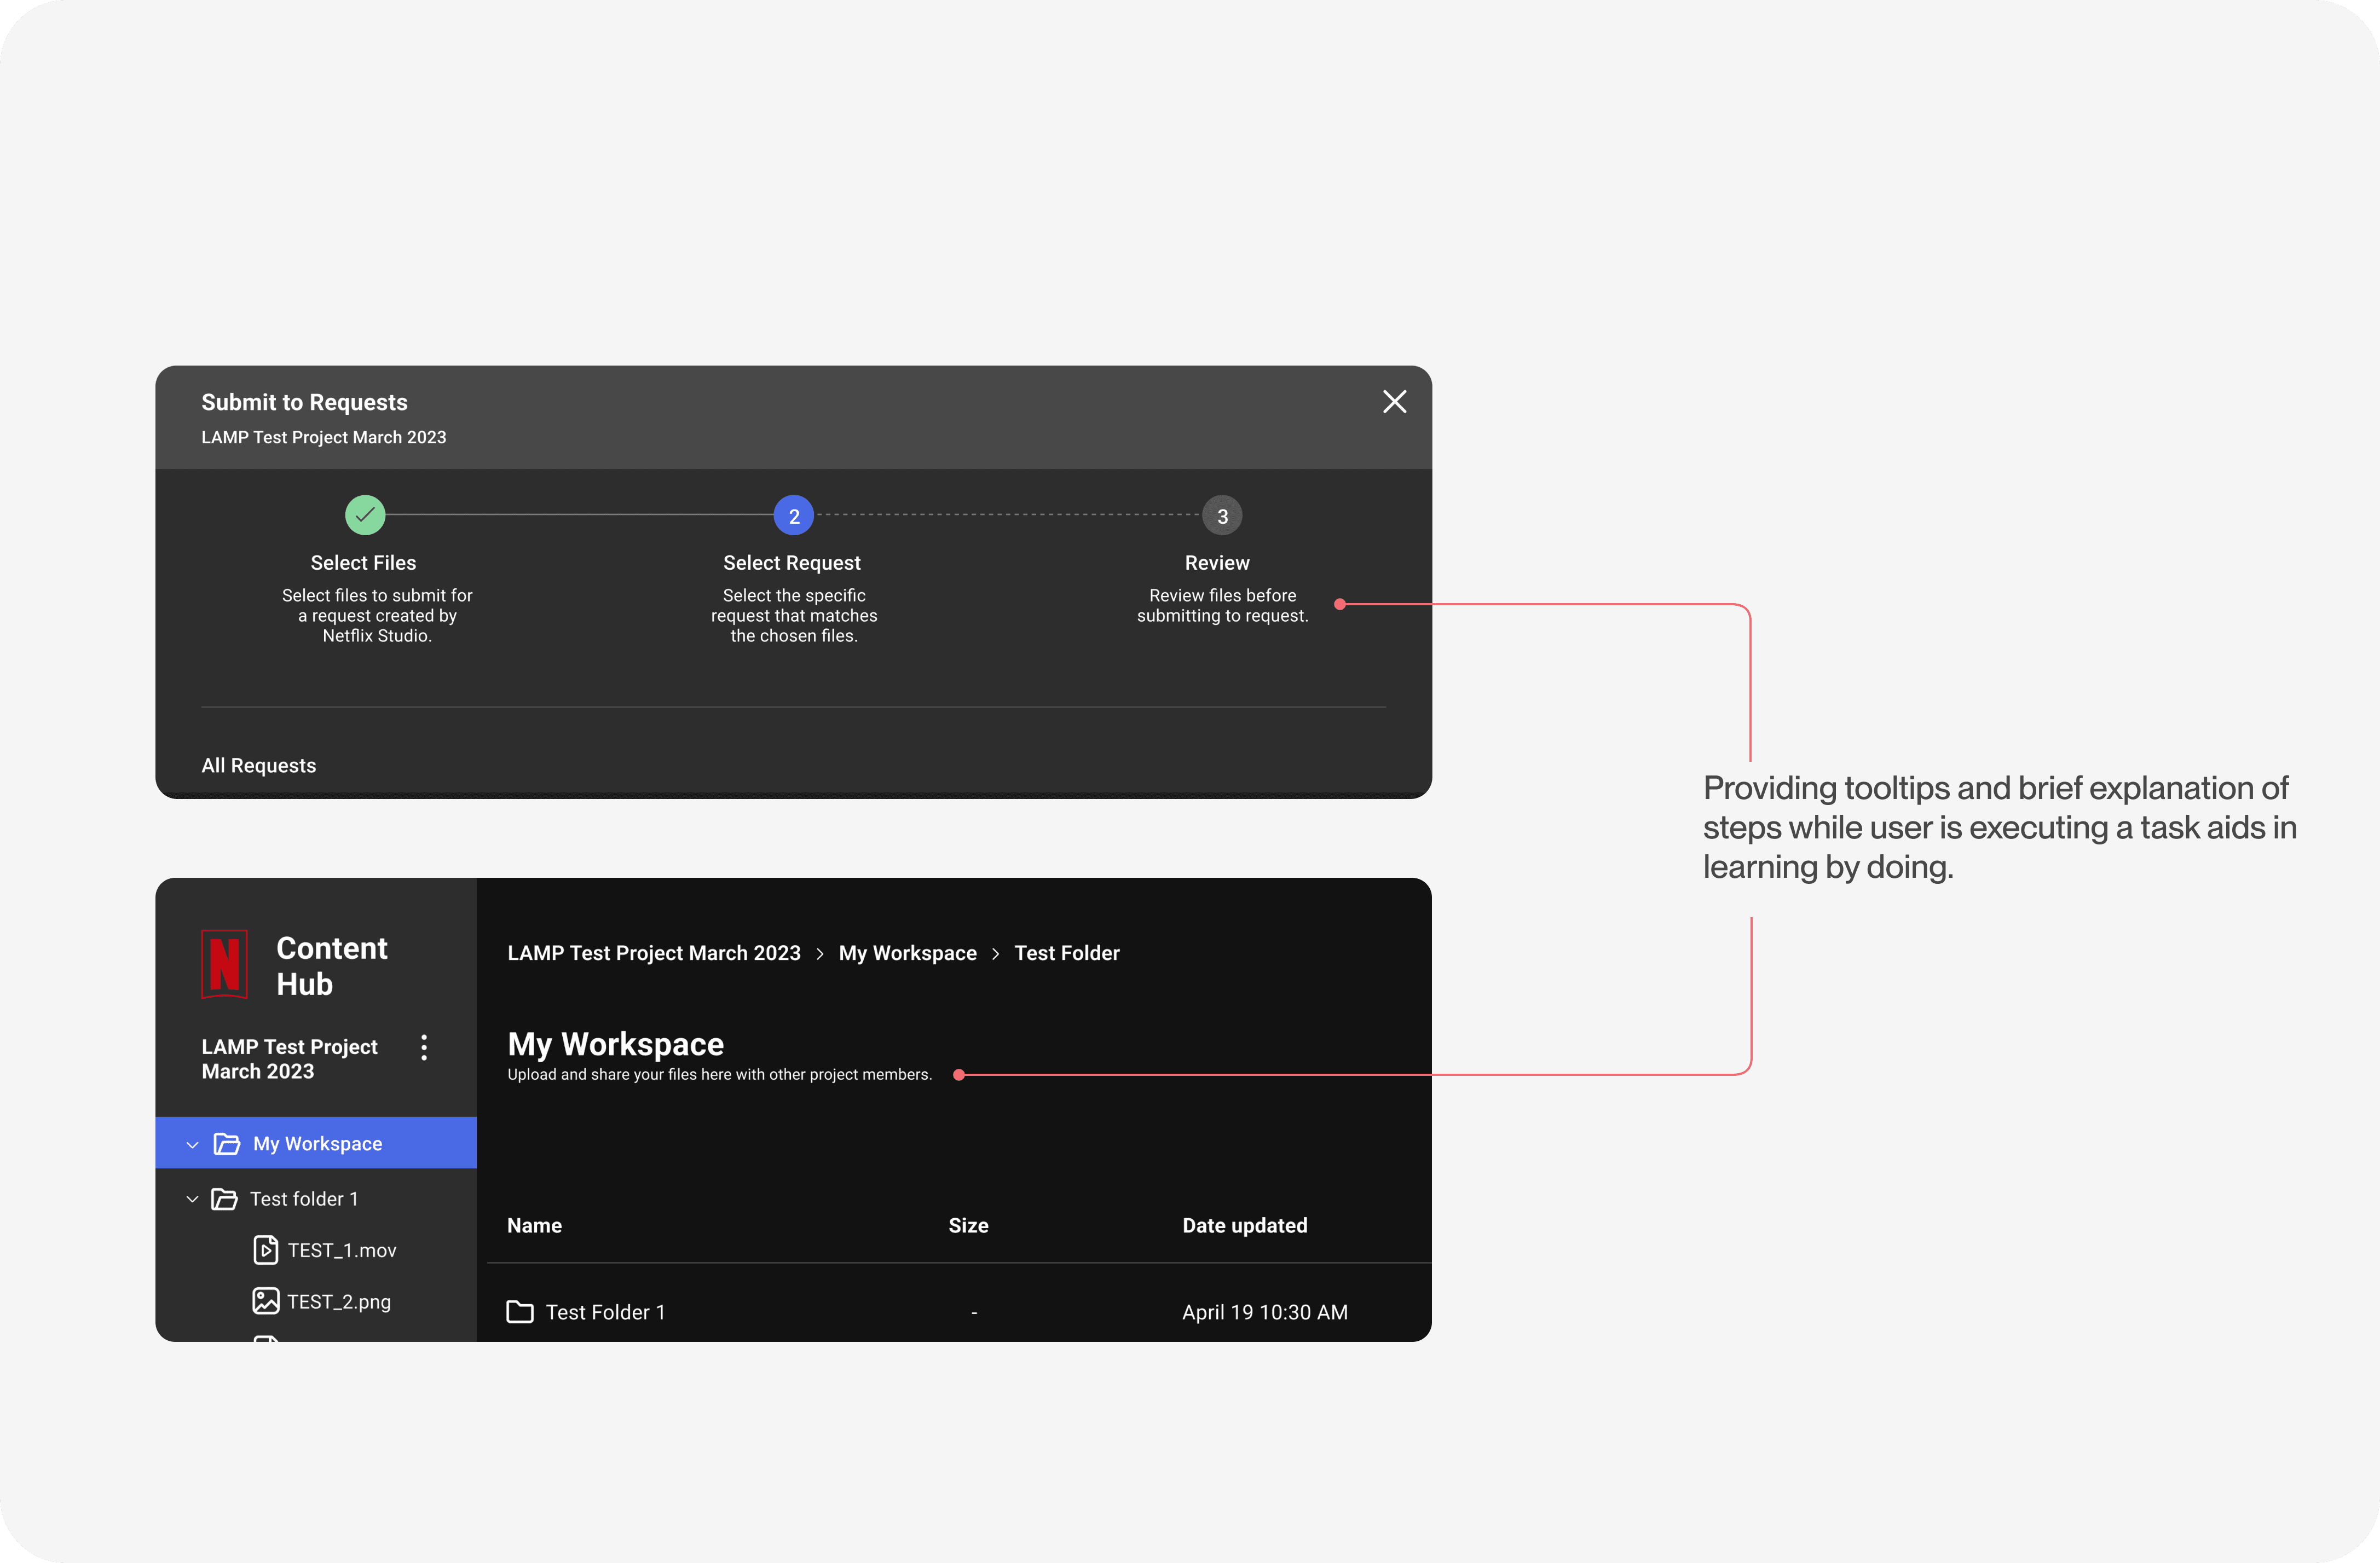Screen dimensions: 2380x1563
Task: Open LAMP Test Project March 2023 breadcrumb
Action: [x=653, y=953]
